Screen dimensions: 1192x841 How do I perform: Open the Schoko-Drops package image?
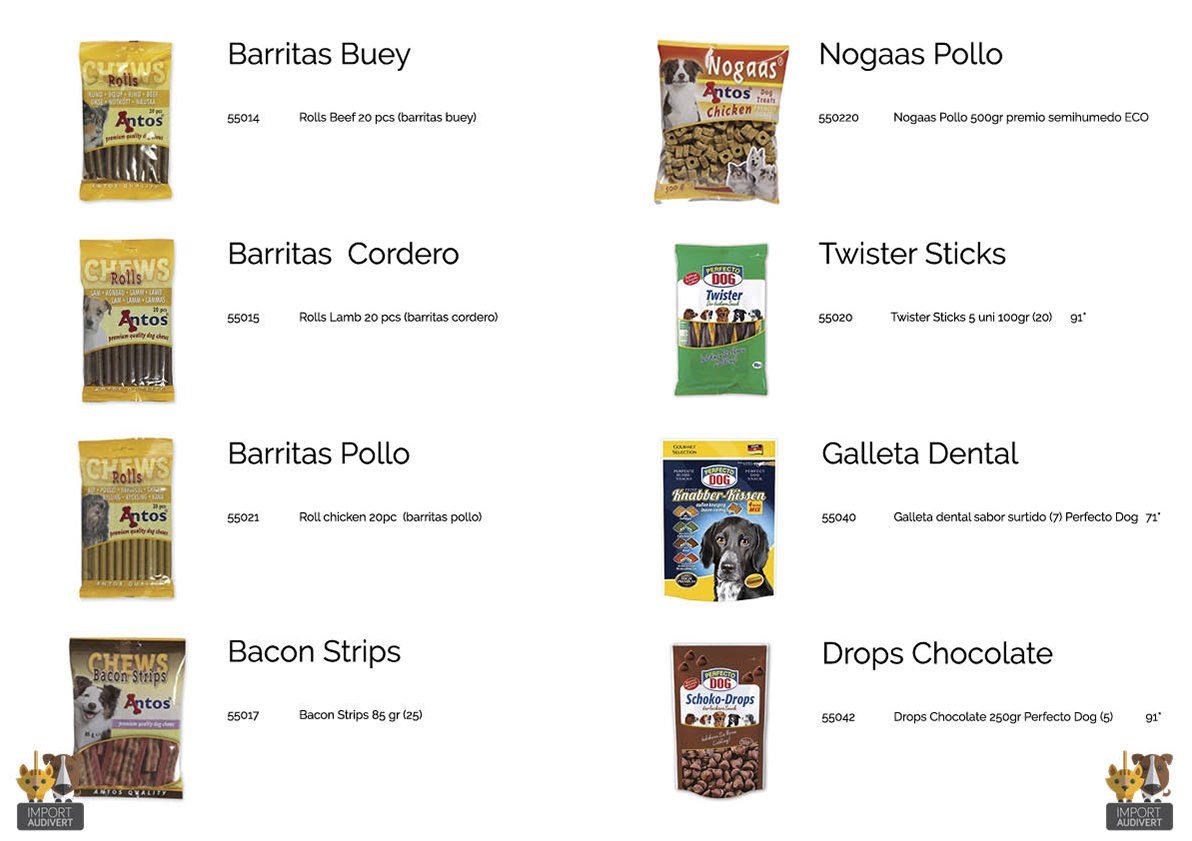[720, 720]
